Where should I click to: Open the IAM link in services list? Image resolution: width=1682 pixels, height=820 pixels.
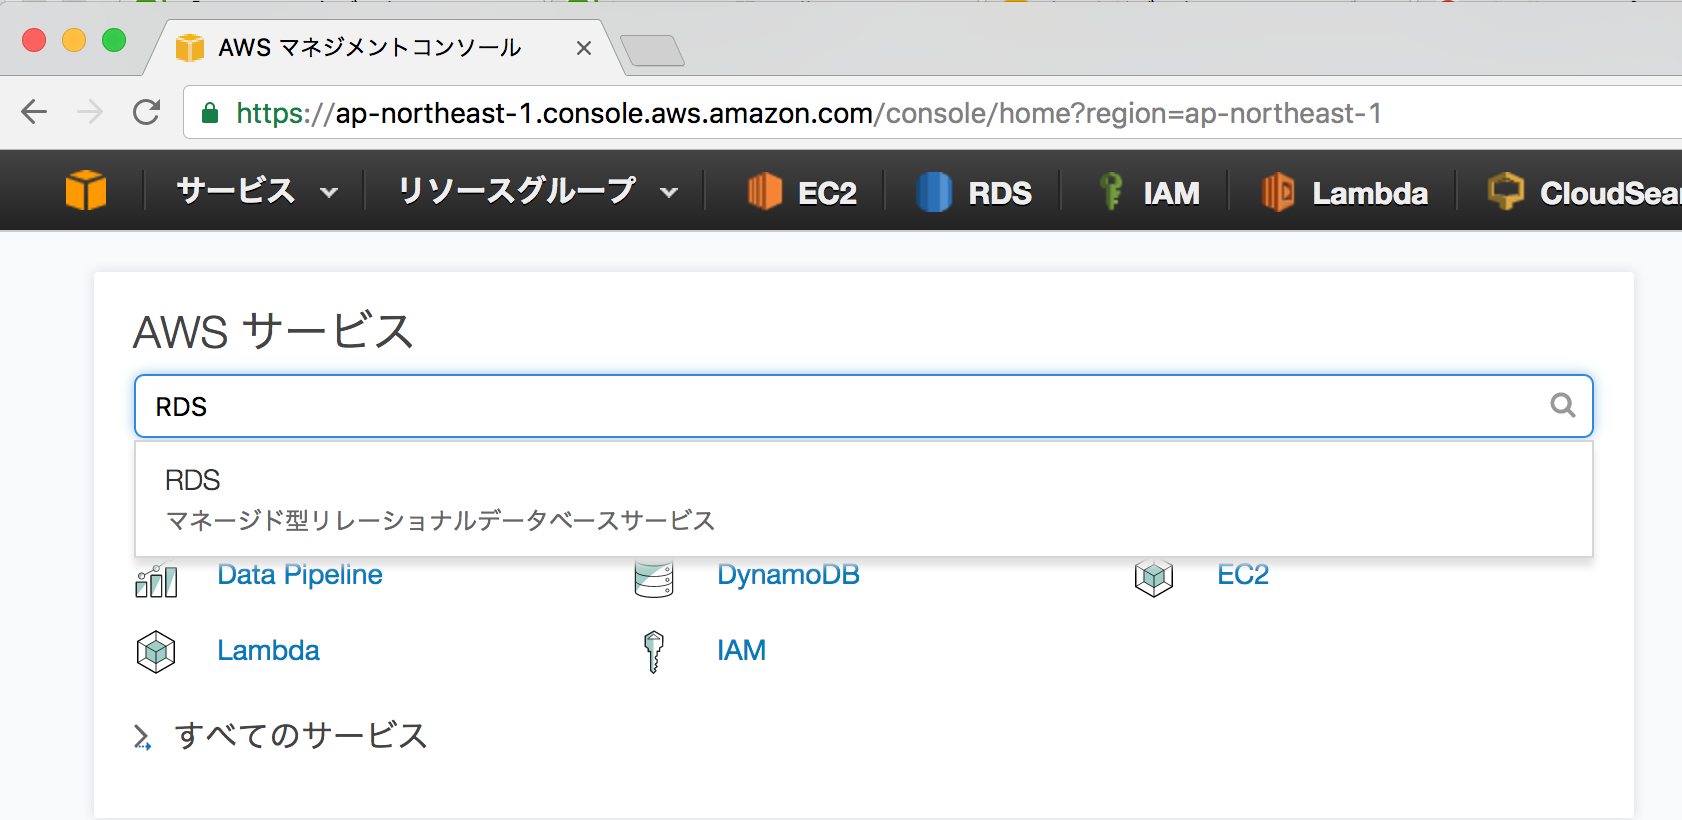[x=741, y=650]
